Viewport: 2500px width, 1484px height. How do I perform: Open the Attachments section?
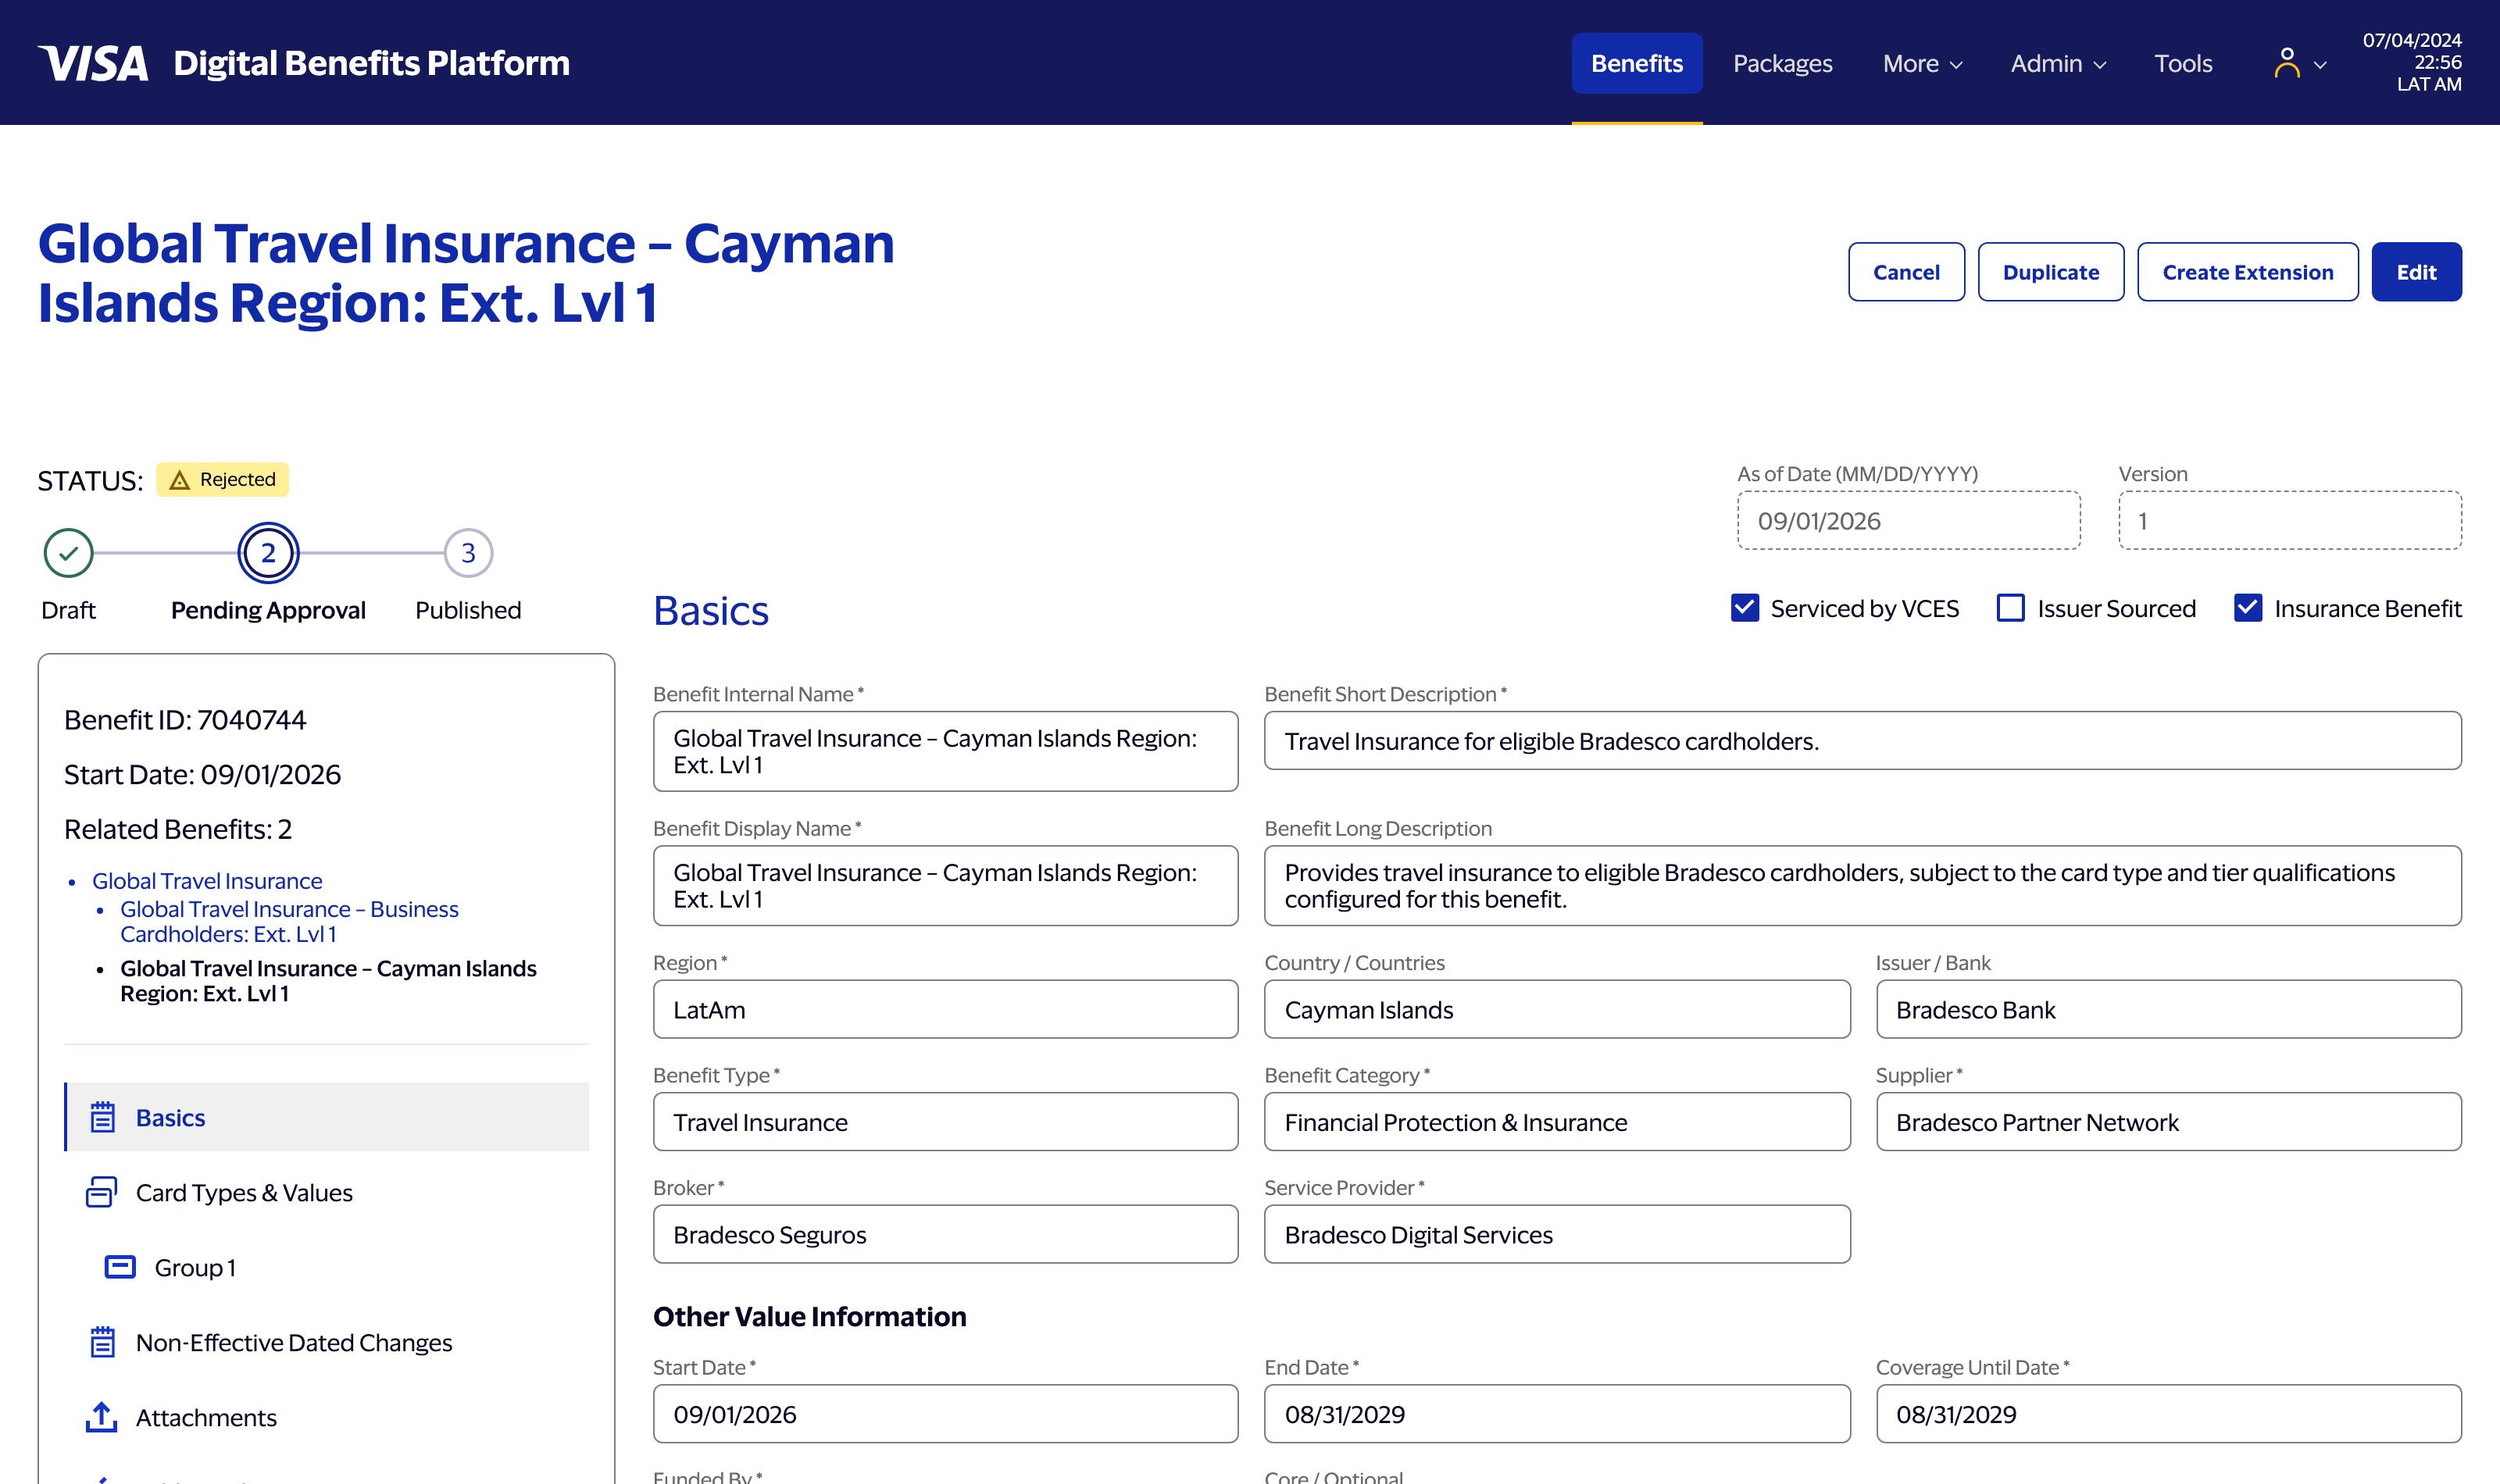[x=327, y=1417]
